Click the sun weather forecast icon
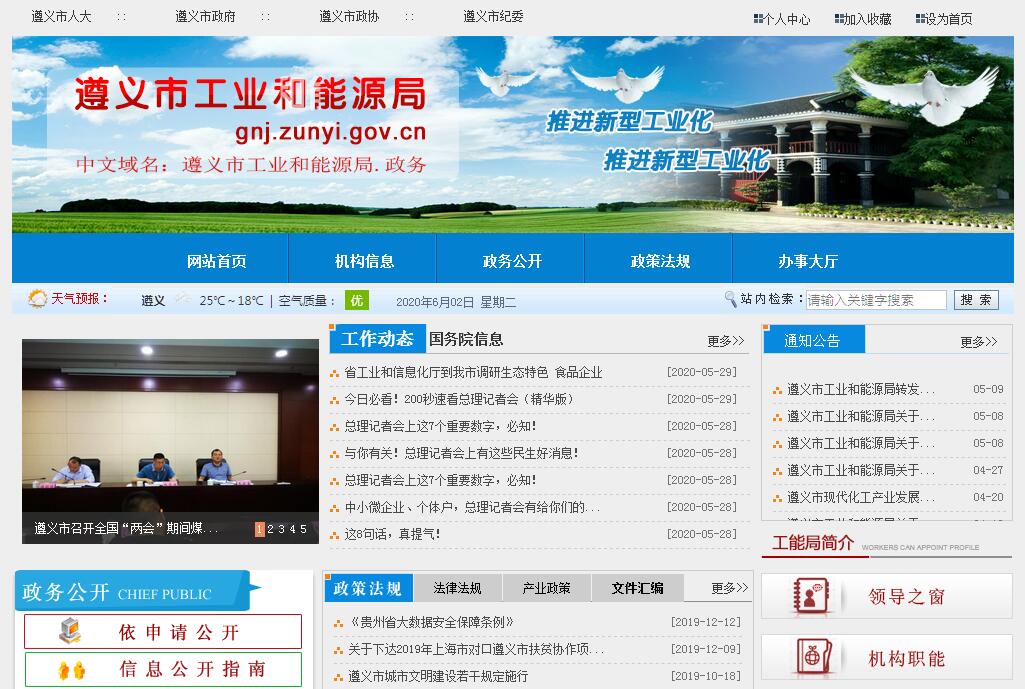This screenshot has width=1025, height=689. point(38,299)
